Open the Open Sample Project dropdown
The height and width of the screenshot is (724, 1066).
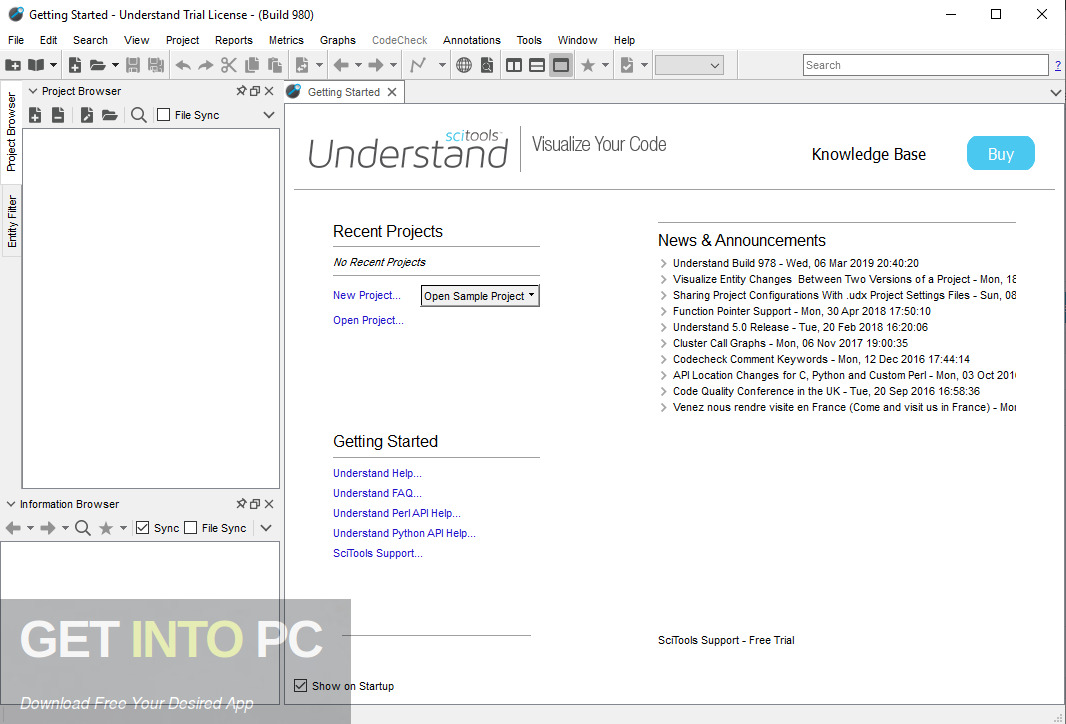click(480, 296)
